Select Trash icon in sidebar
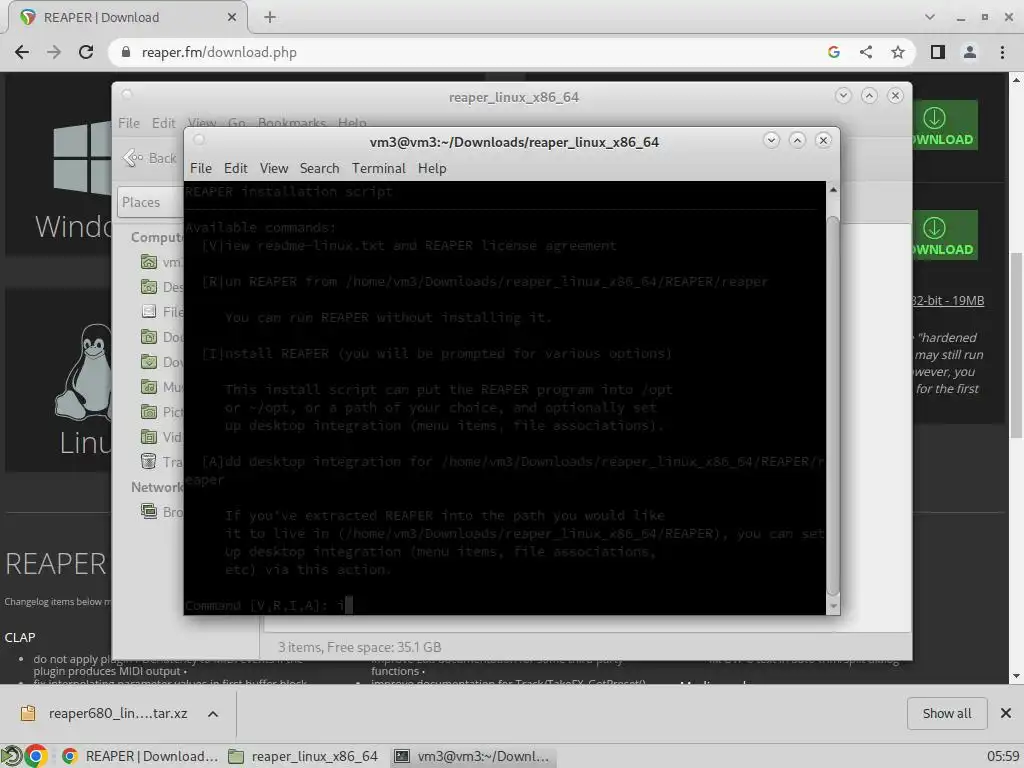This screenshot has height=768, width=1024. [x=149, y=461]
